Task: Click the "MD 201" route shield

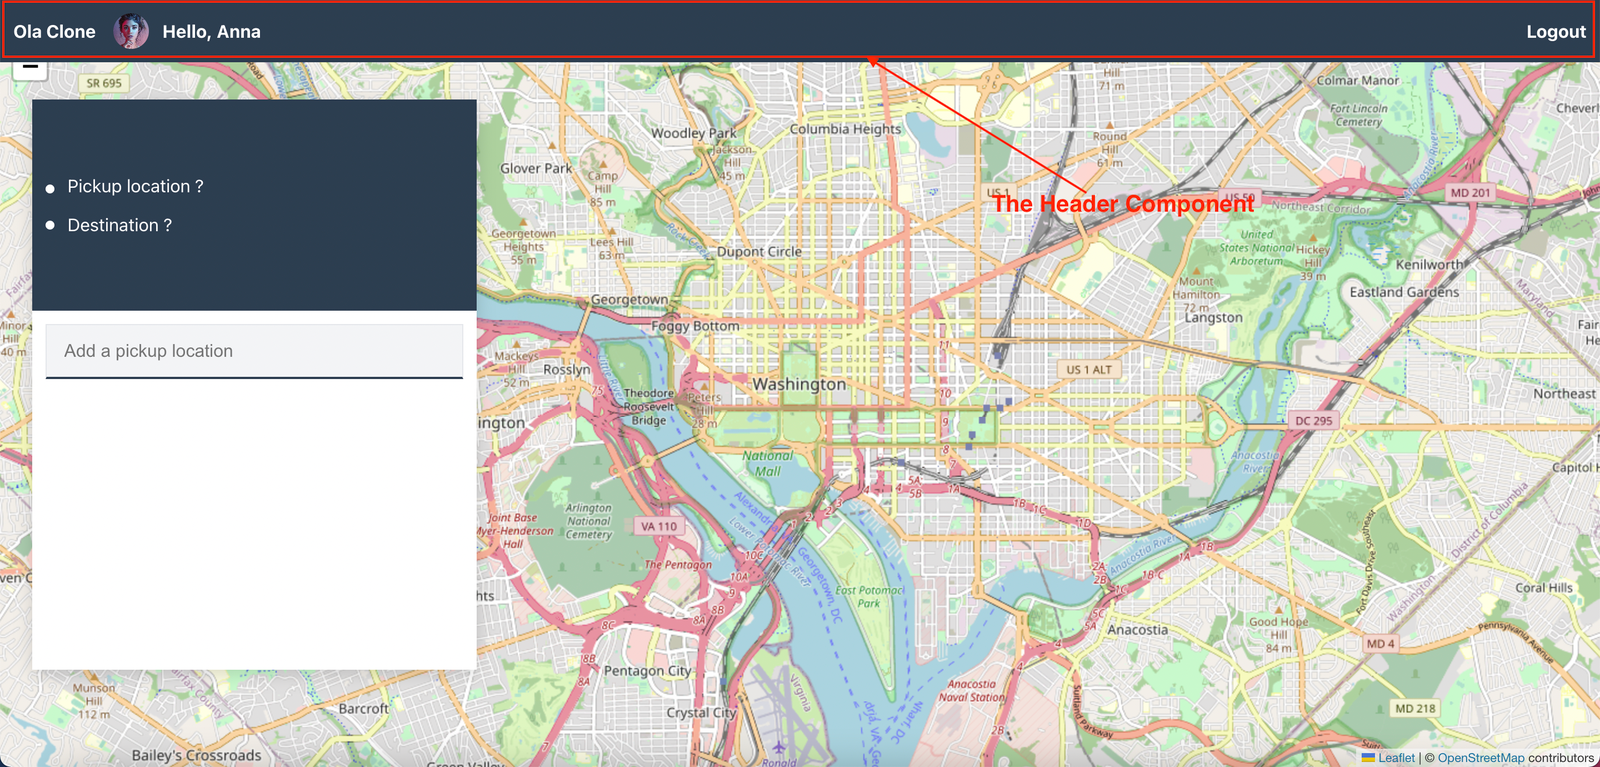Action: (1470, 193)
